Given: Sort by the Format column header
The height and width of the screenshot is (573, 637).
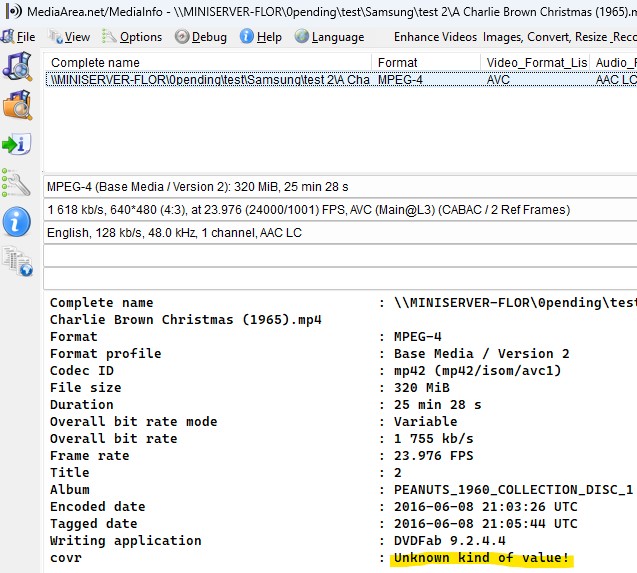Looking at the screenshot, I should point(426,63).
